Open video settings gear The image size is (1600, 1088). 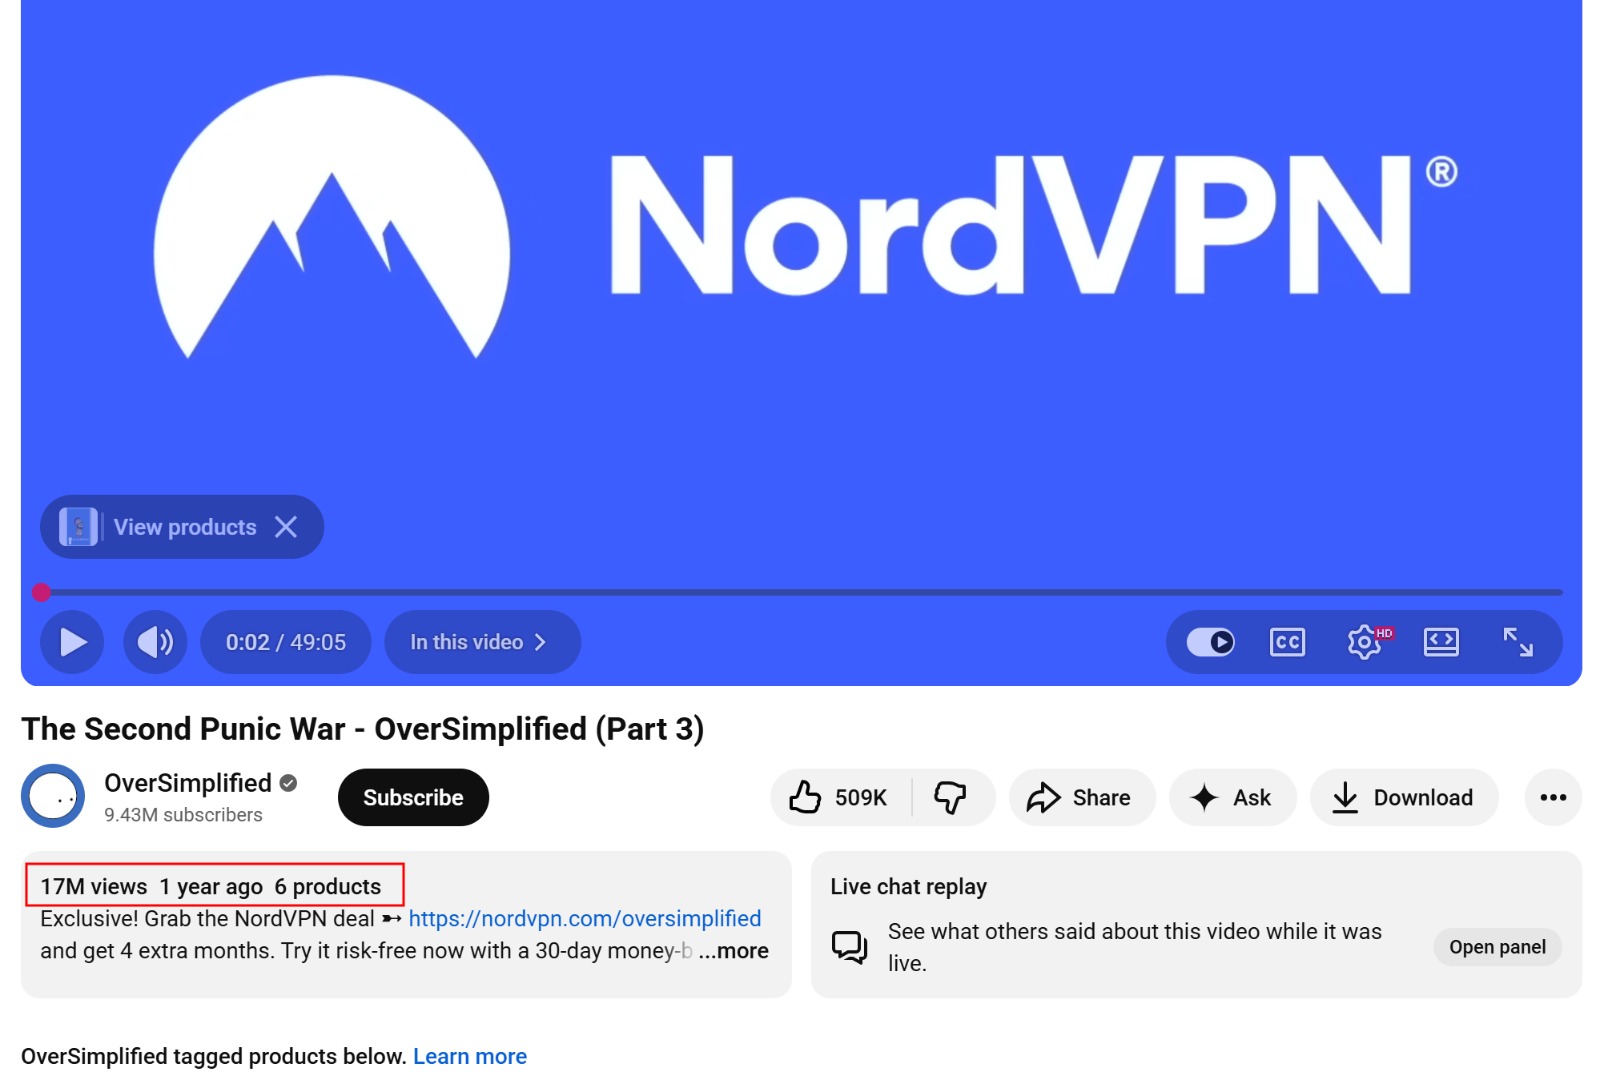(x=1365, y=642)
